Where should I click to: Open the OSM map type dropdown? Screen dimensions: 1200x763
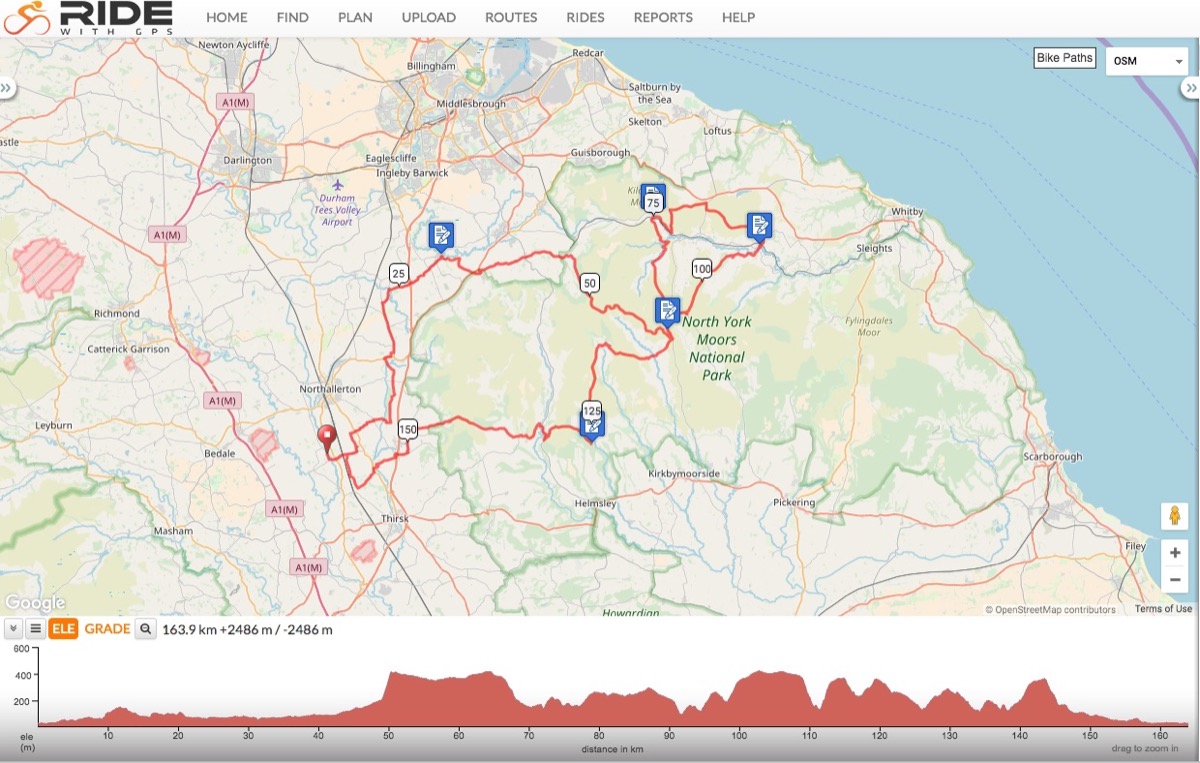[x=1146, y=61]
